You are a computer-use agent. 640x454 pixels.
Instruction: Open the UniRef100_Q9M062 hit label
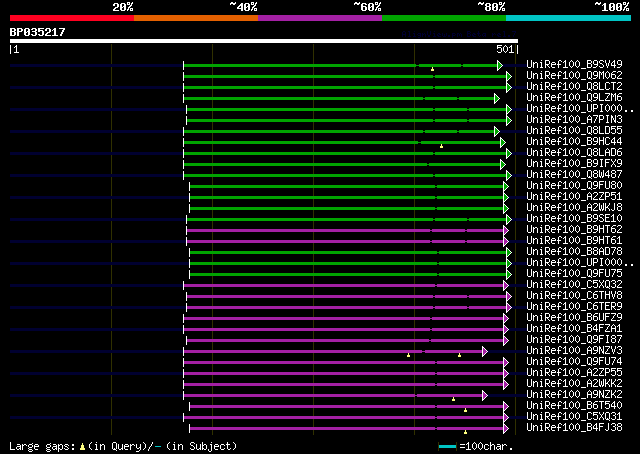tap(574, 76)
